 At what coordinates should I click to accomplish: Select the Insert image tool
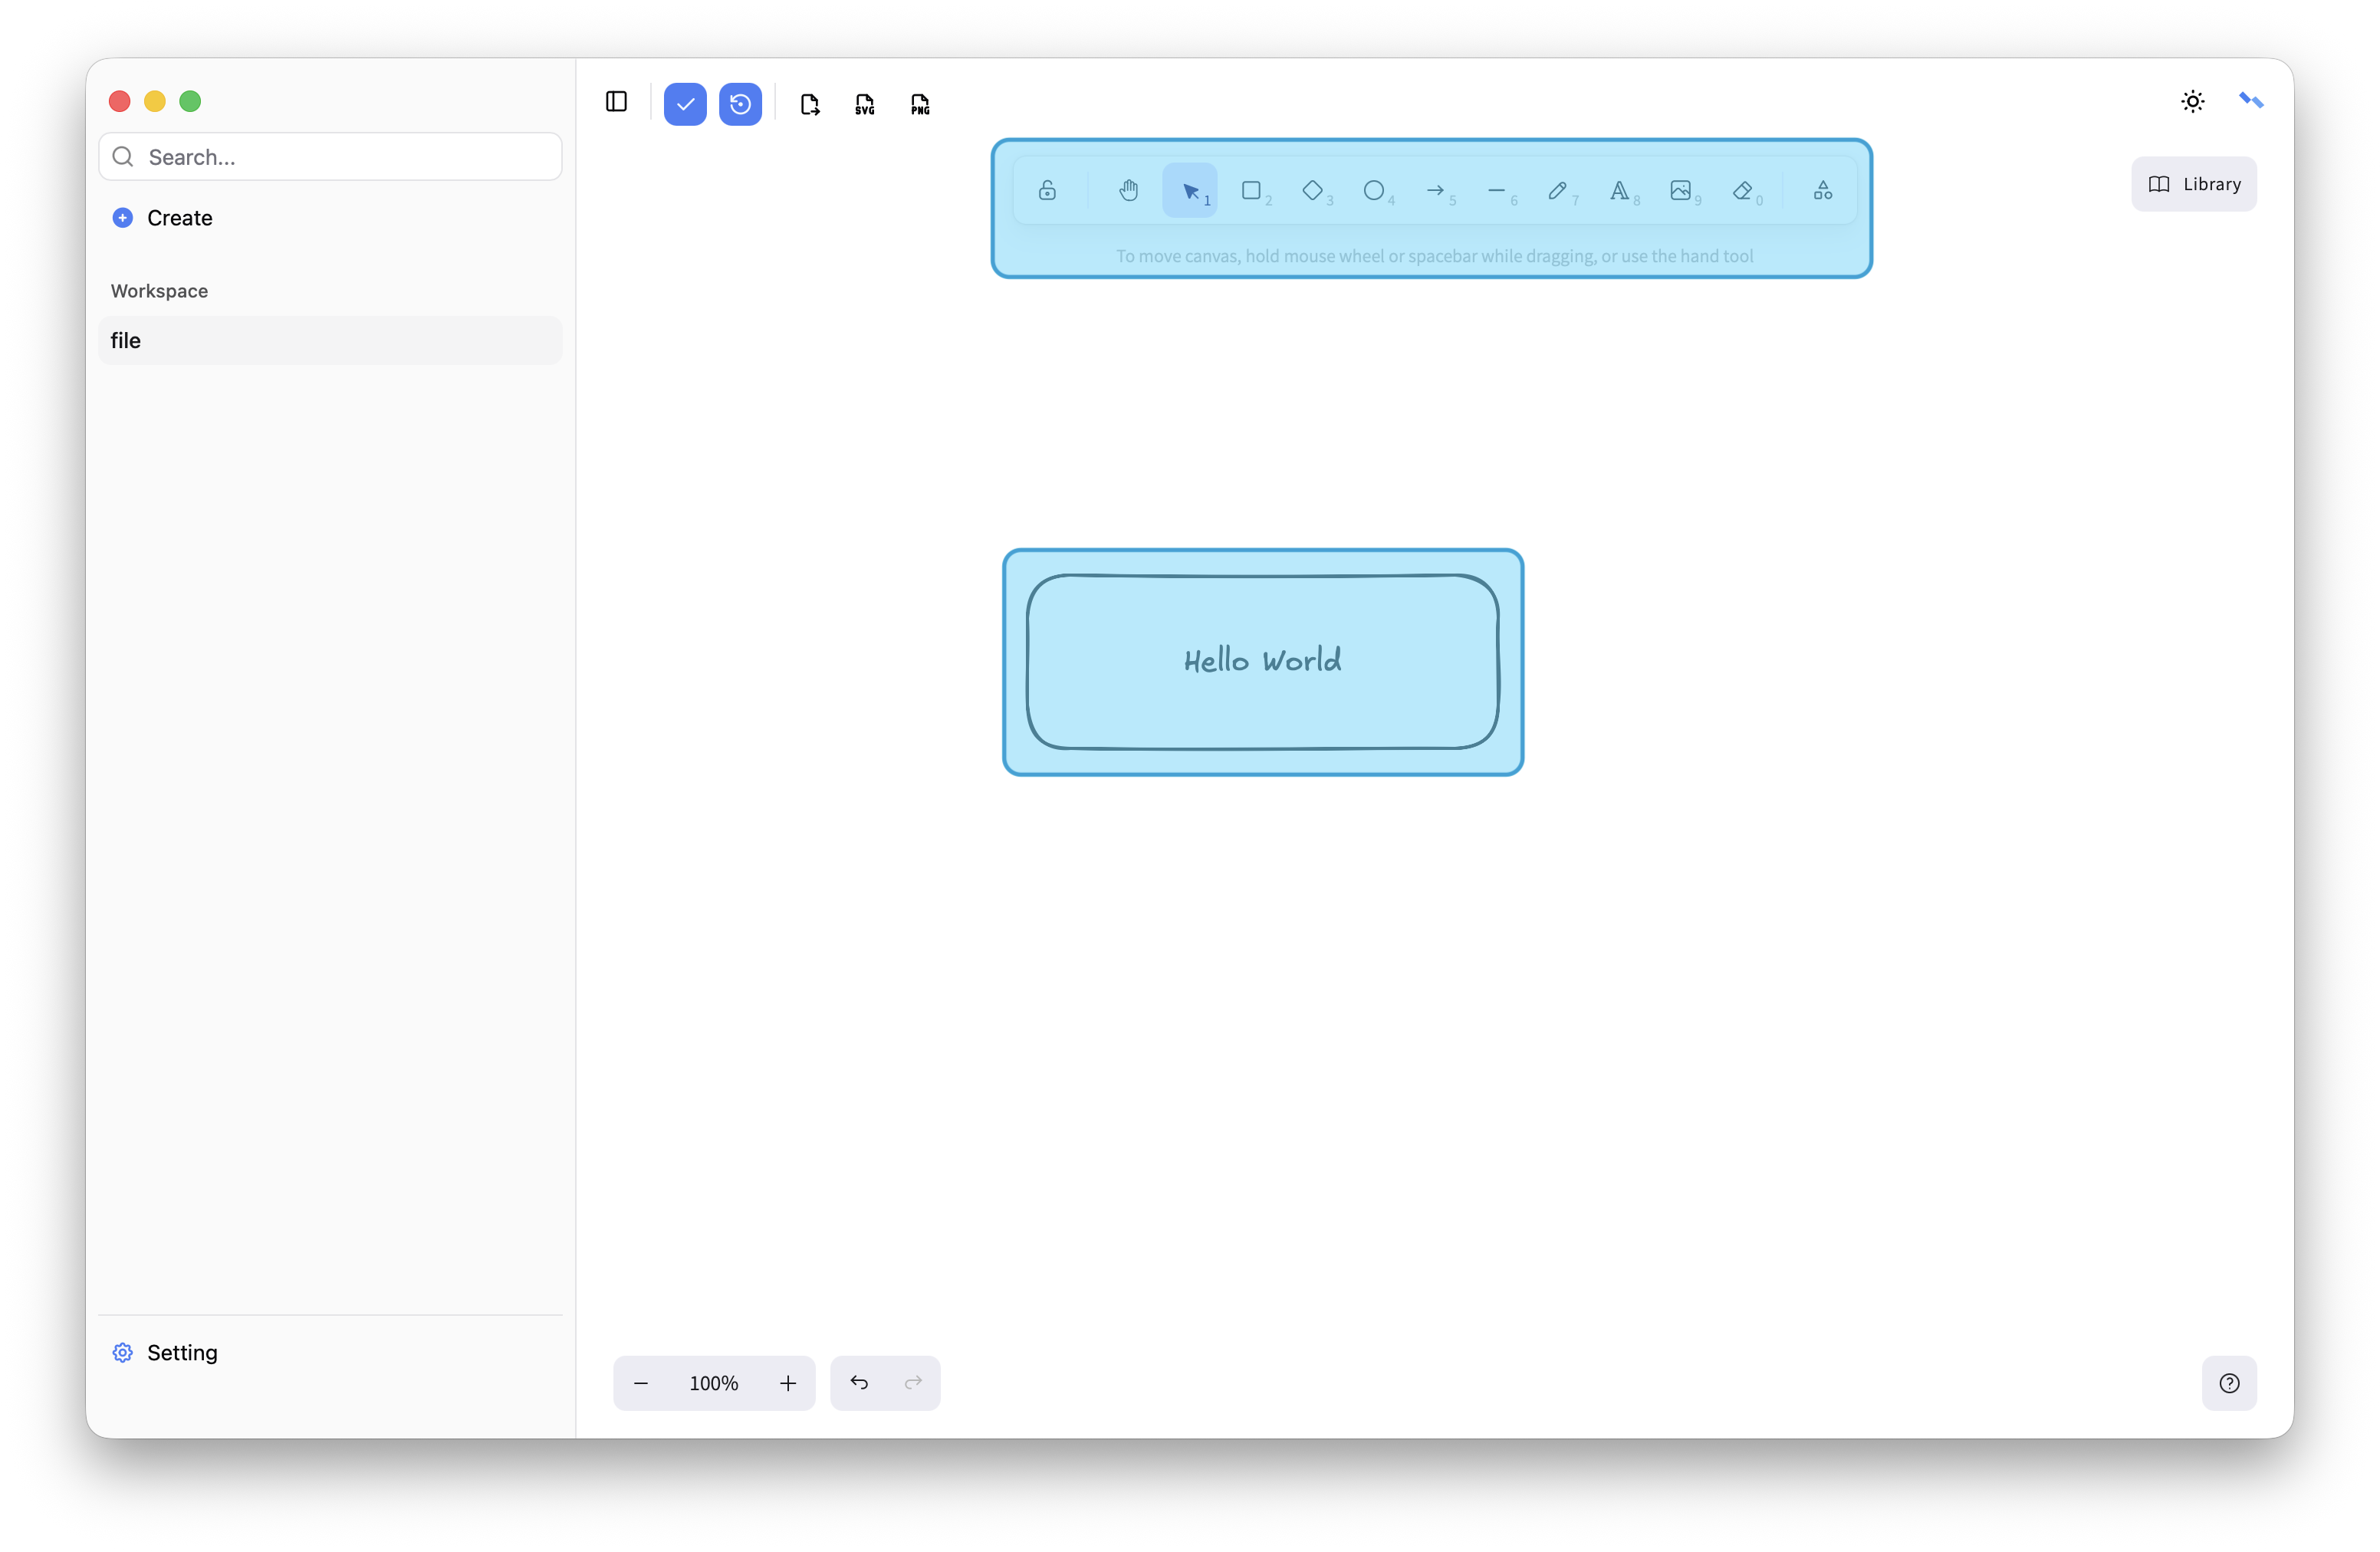[x=1680, y=190]
